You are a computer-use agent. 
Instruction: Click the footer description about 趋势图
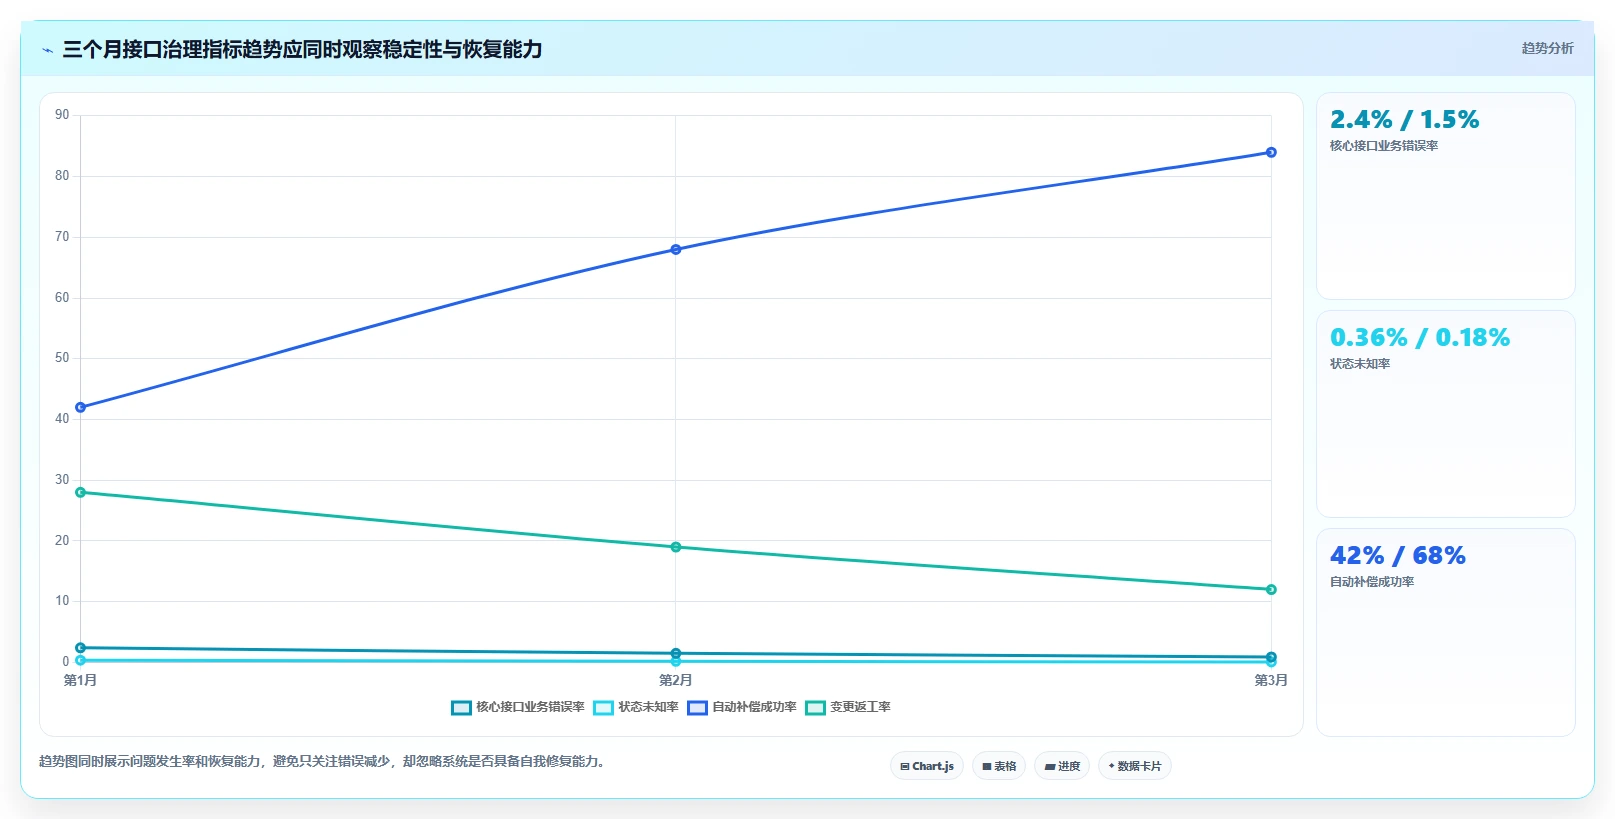tap(324, 762)
